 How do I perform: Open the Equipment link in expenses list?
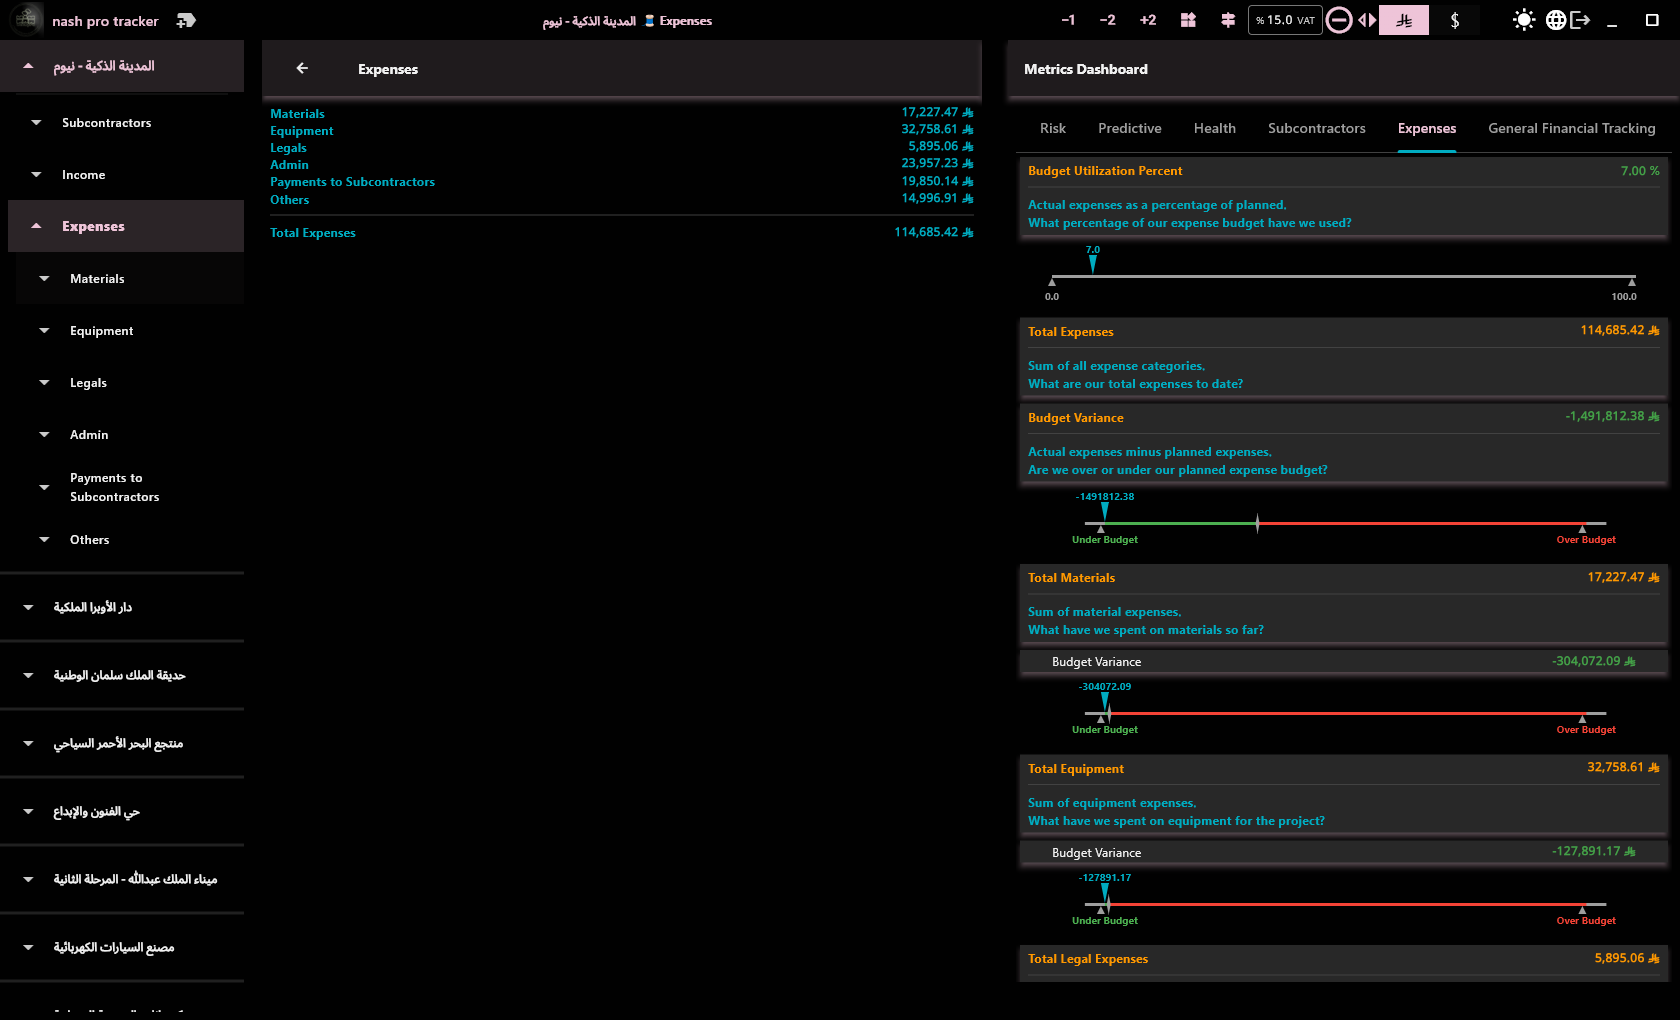pyautogui.click(x=302, y=131)
